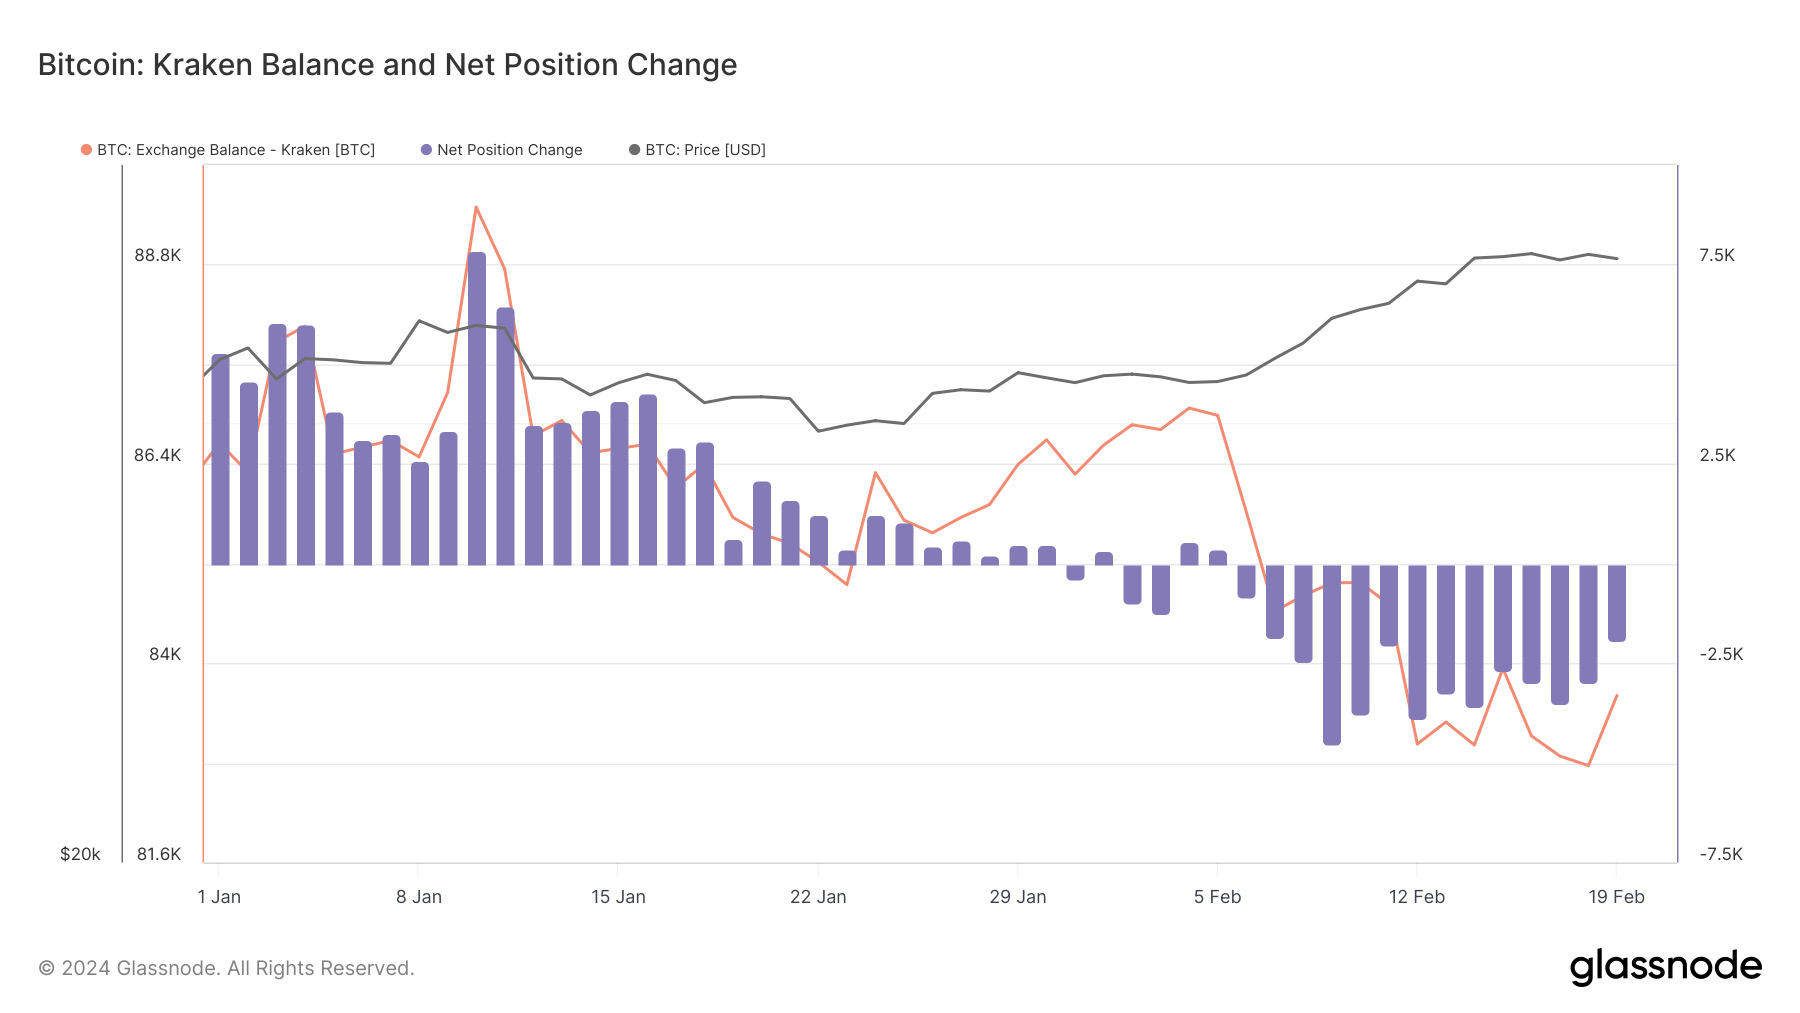Toggle the BTC: Exchange Balance - Kraken series label
This screenshot has width=1800, height=1013.
[236, 150]
